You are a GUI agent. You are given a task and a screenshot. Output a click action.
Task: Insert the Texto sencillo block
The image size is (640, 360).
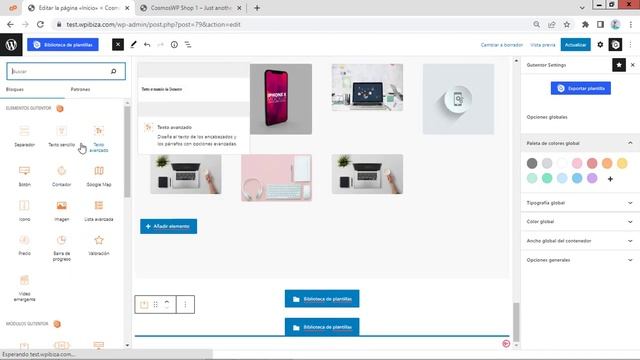[x=61, y=136]
